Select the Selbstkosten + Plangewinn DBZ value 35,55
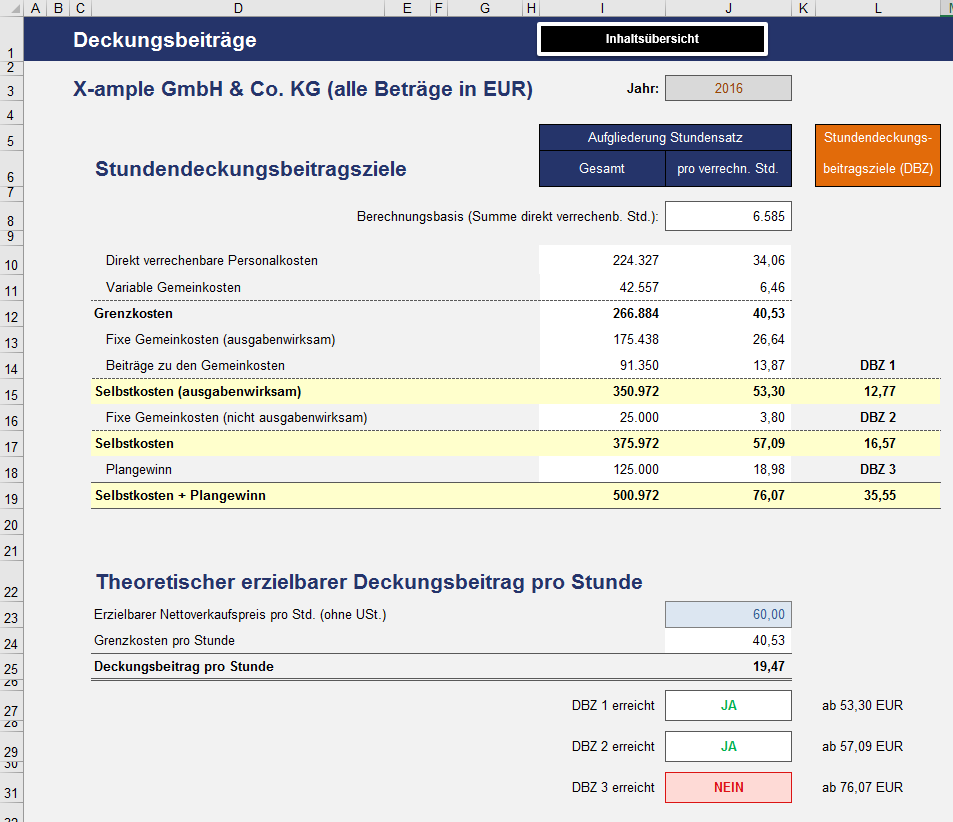 [877, 496]
